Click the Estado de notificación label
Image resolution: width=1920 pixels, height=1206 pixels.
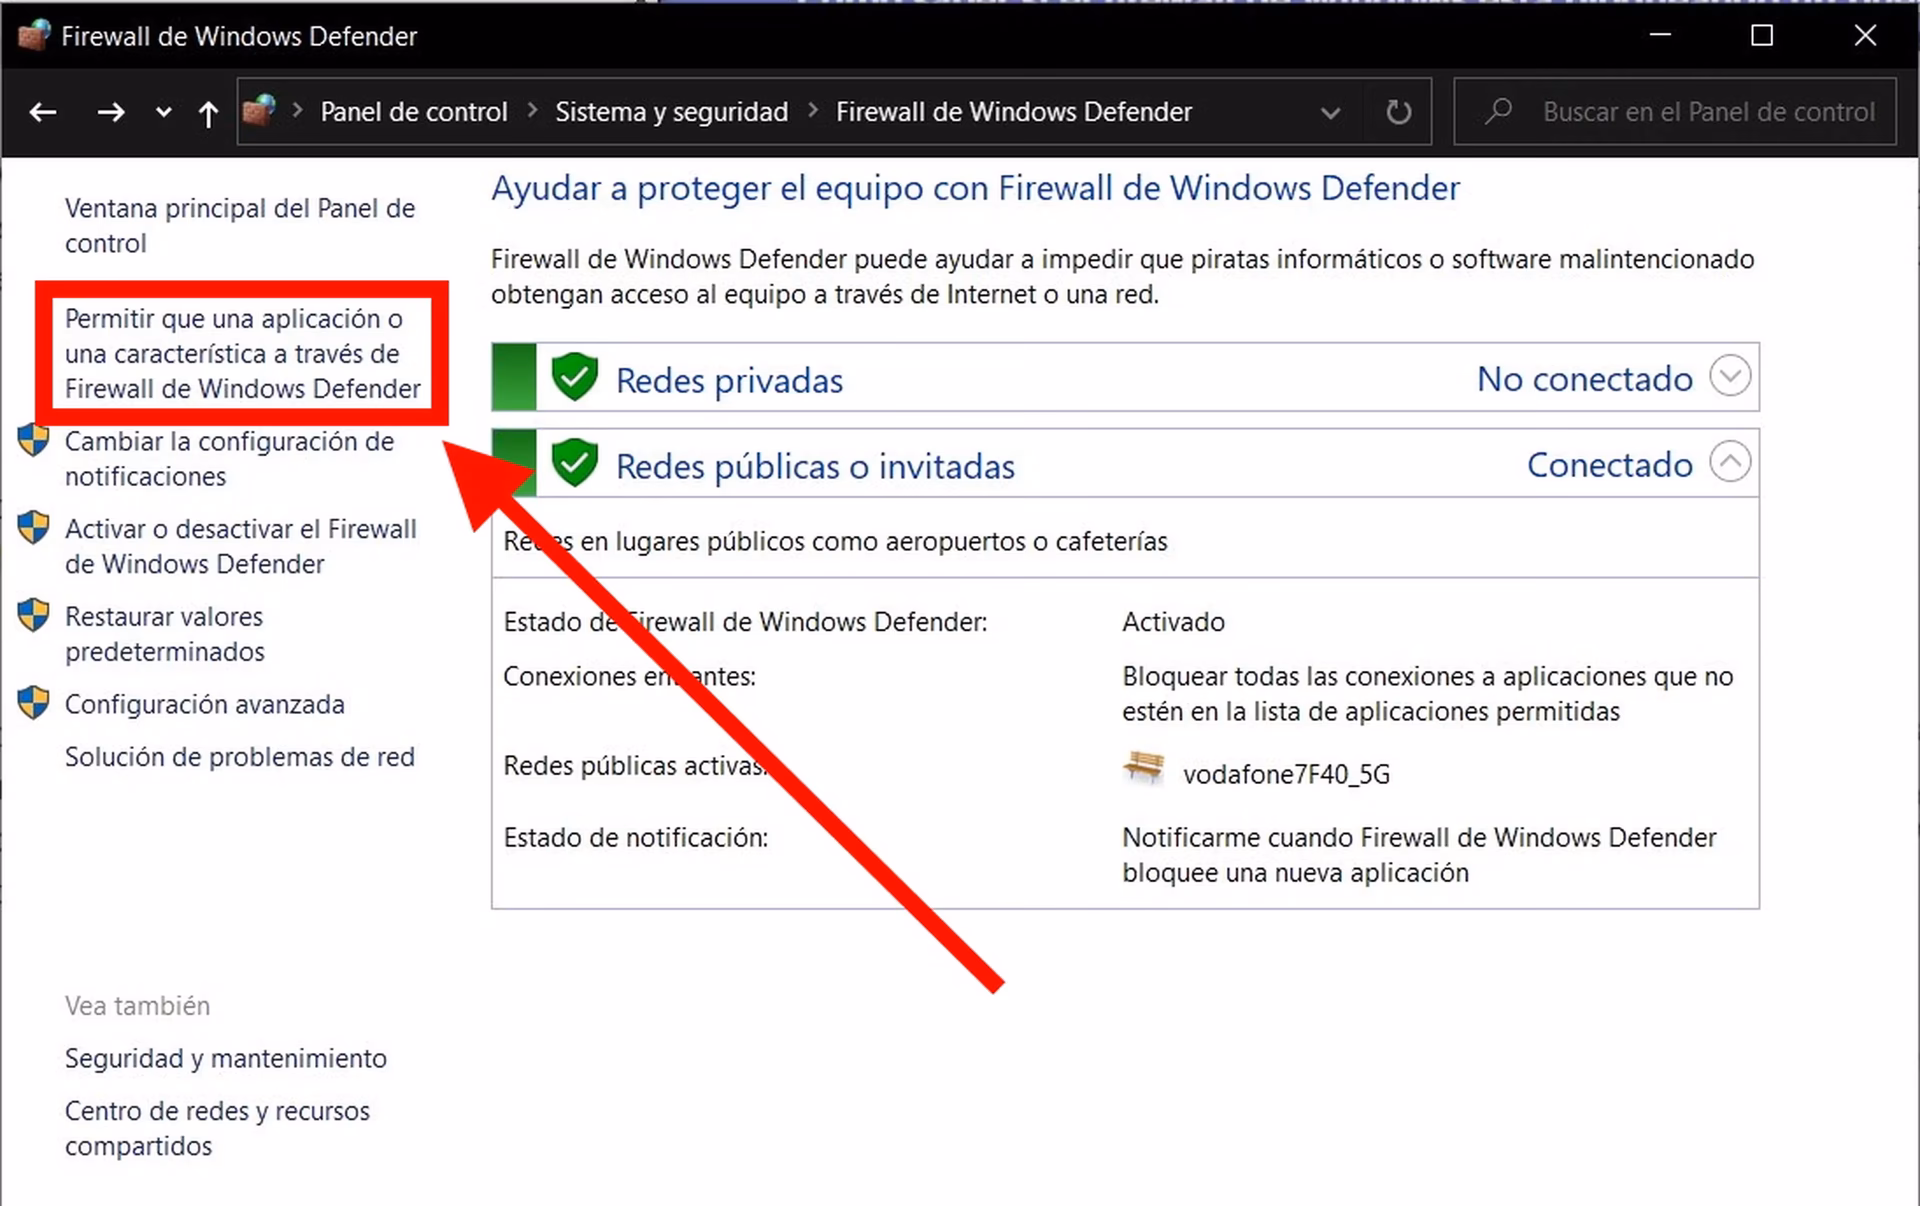[636, 838]
